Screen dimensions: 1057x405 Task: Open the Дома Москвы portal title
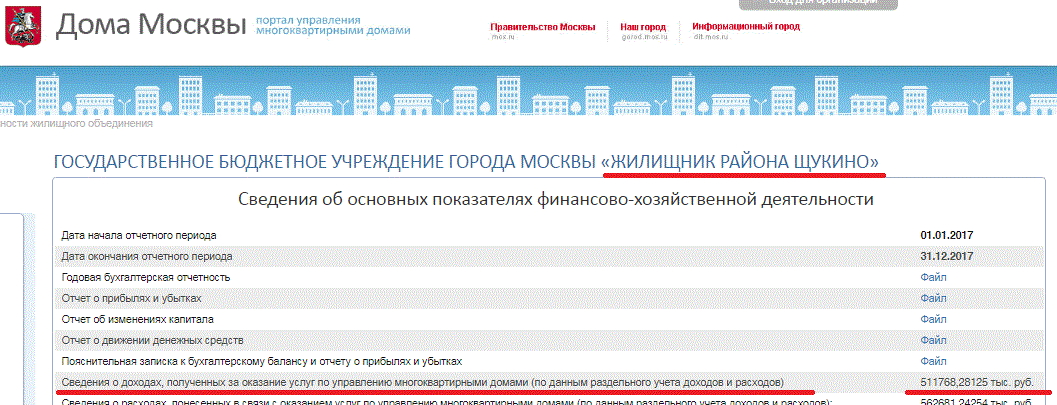click(x=150, y=24)
